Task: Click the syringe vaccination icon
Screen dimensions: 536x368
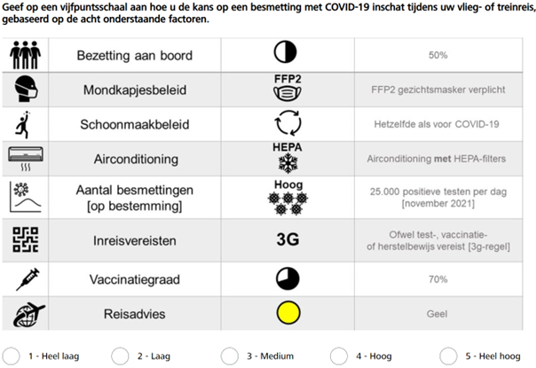Action: coord(28,279)
